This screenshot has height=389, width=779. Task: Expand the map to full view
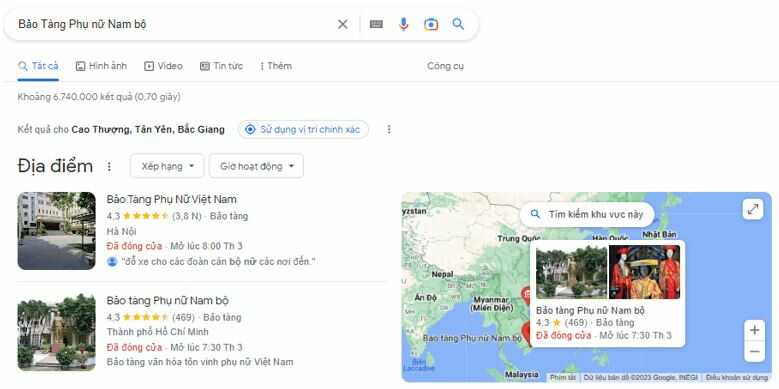[x=753, y=209]
